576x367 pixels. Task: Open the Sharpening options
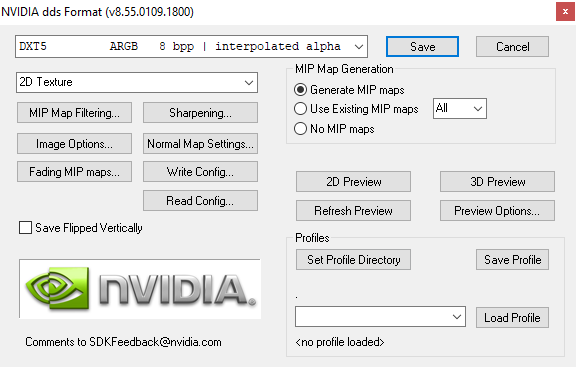point(200,113)
